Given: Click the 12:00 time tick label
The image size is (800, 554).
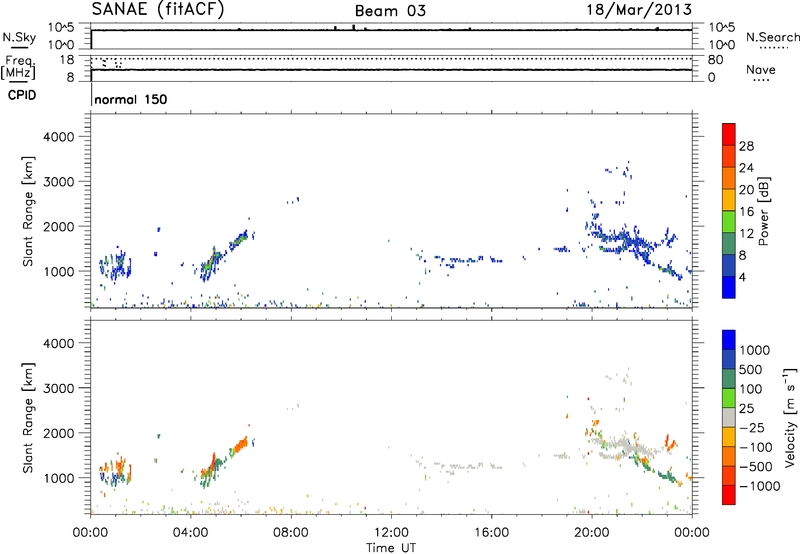Looking at the screenshot, I should (x=391, y=533).
